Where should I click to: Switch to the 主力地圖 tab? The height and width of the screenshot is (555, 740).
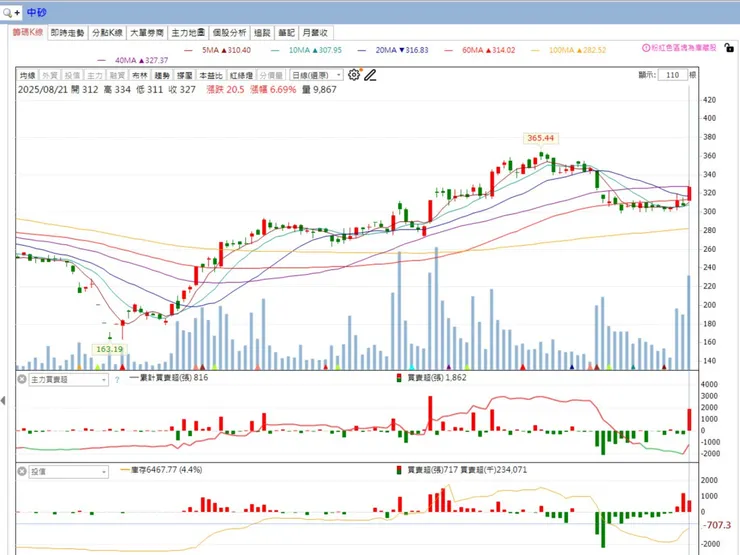[188, 33]
